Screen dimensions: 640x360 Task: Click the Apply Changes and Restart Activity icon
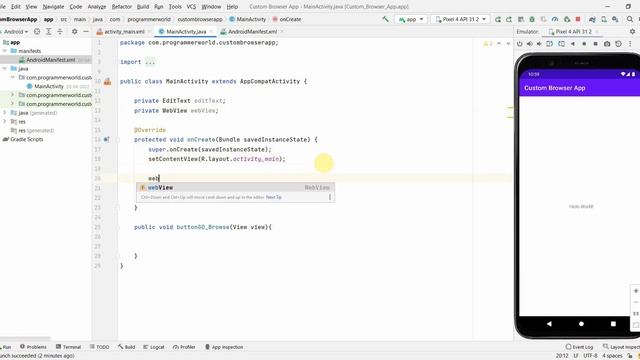(x=509, y=19)
